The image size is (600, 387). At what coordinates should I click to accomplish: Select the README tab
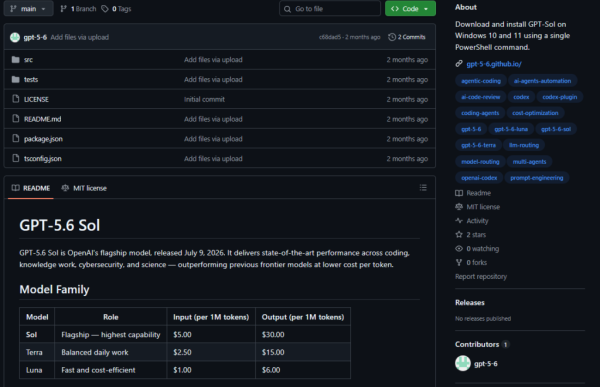click(31, 188)
